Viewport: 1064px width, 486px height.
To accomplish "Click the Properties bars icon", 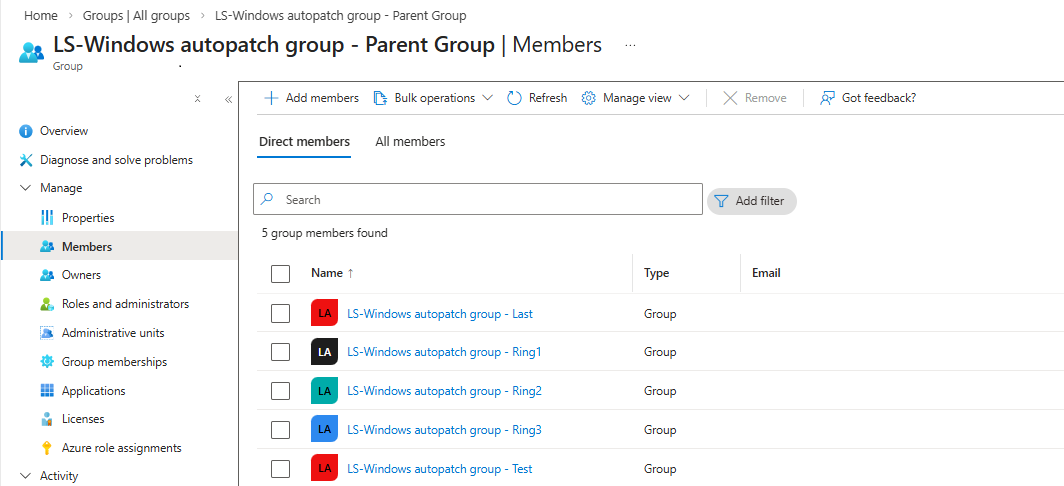I will (47, 218).
